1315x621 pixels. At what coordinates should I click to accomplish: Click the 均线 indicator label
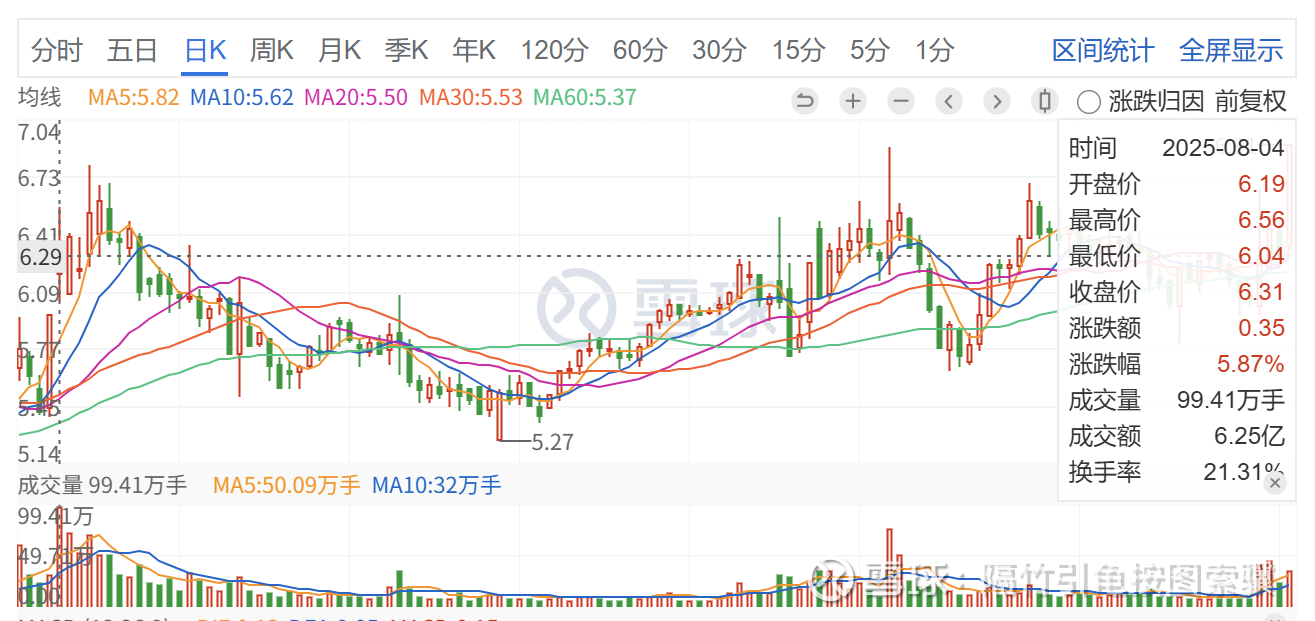(x=40, y=98)
